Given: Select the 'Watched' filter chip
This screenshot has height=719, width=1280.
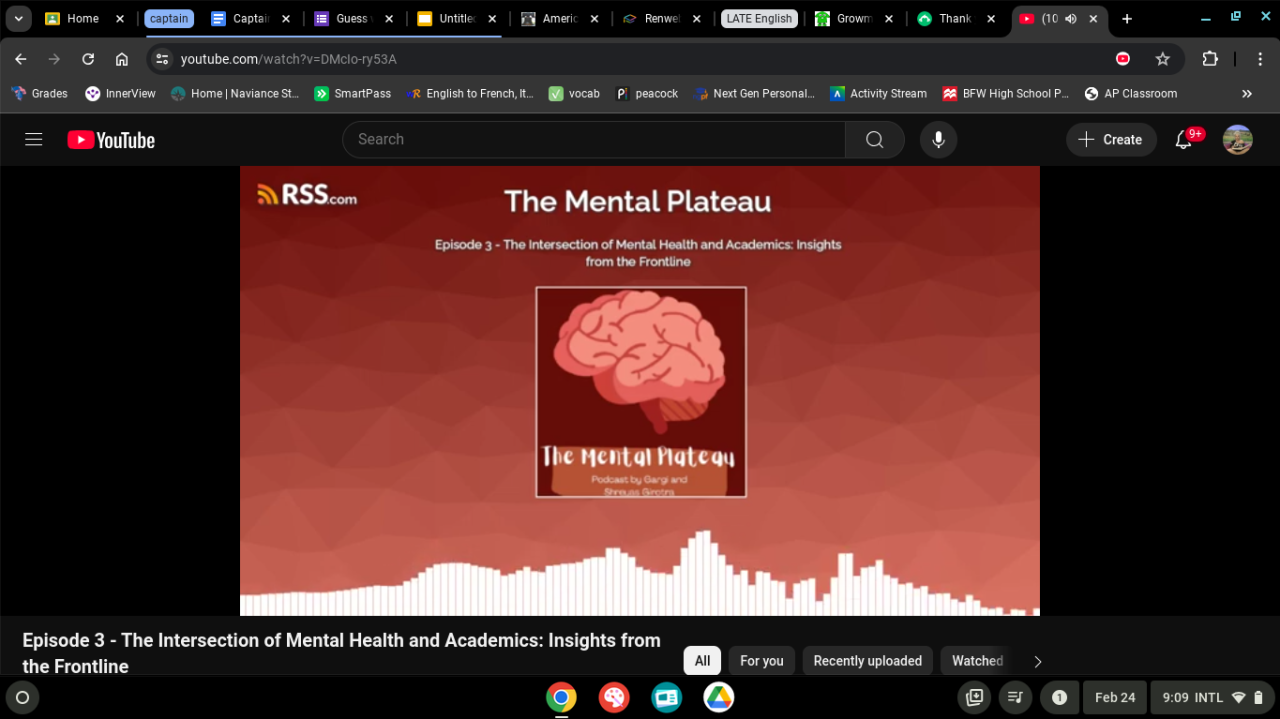Looking at the screenshot, I should tap(977, 661).
